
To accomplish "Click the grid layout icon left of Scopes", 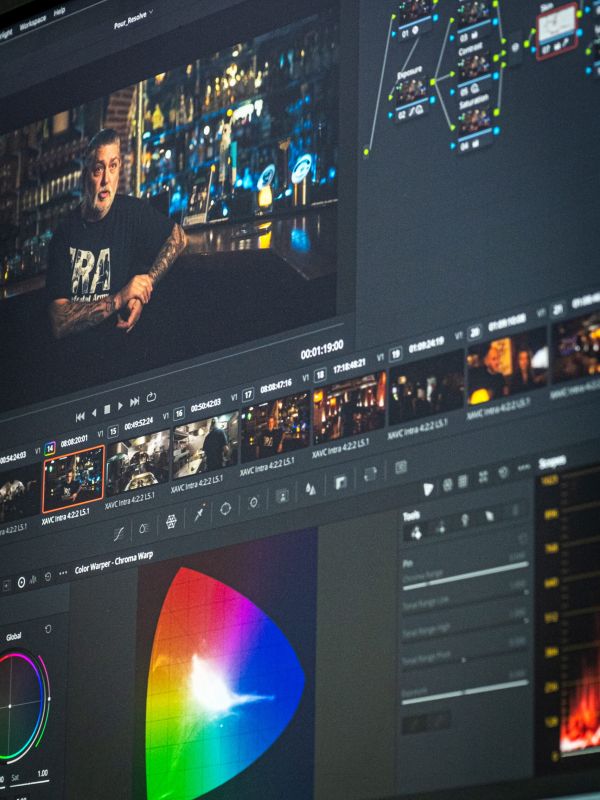I will (x=463, y=481).
